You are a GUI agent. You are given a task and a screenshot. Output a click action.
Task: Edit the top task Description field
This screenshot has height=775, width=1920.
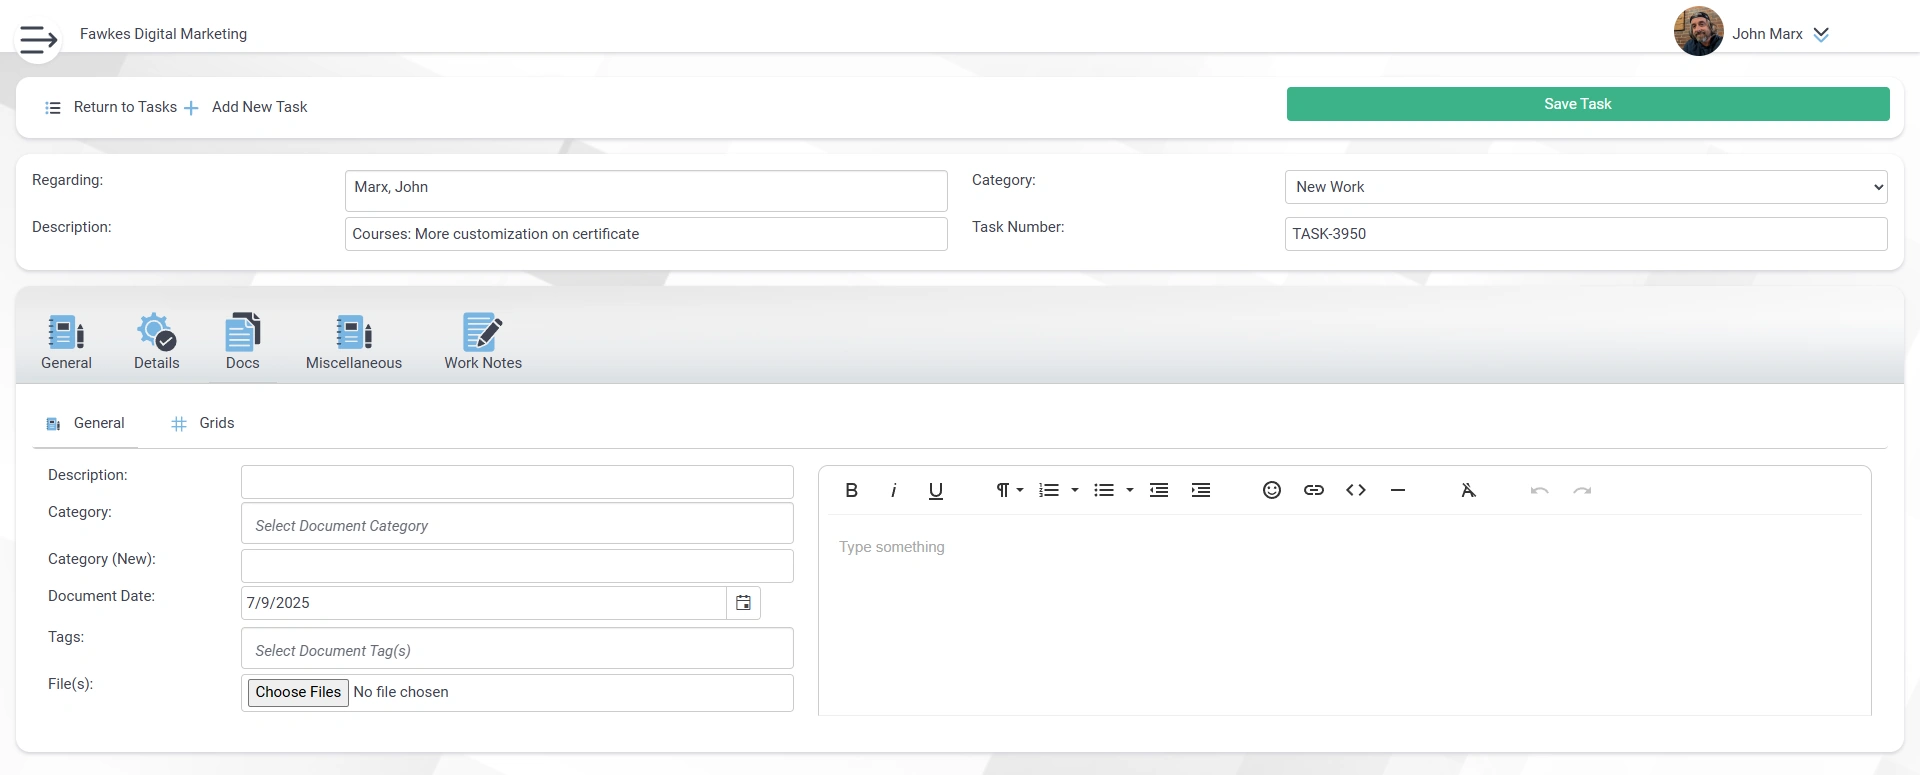coord(646,234)
